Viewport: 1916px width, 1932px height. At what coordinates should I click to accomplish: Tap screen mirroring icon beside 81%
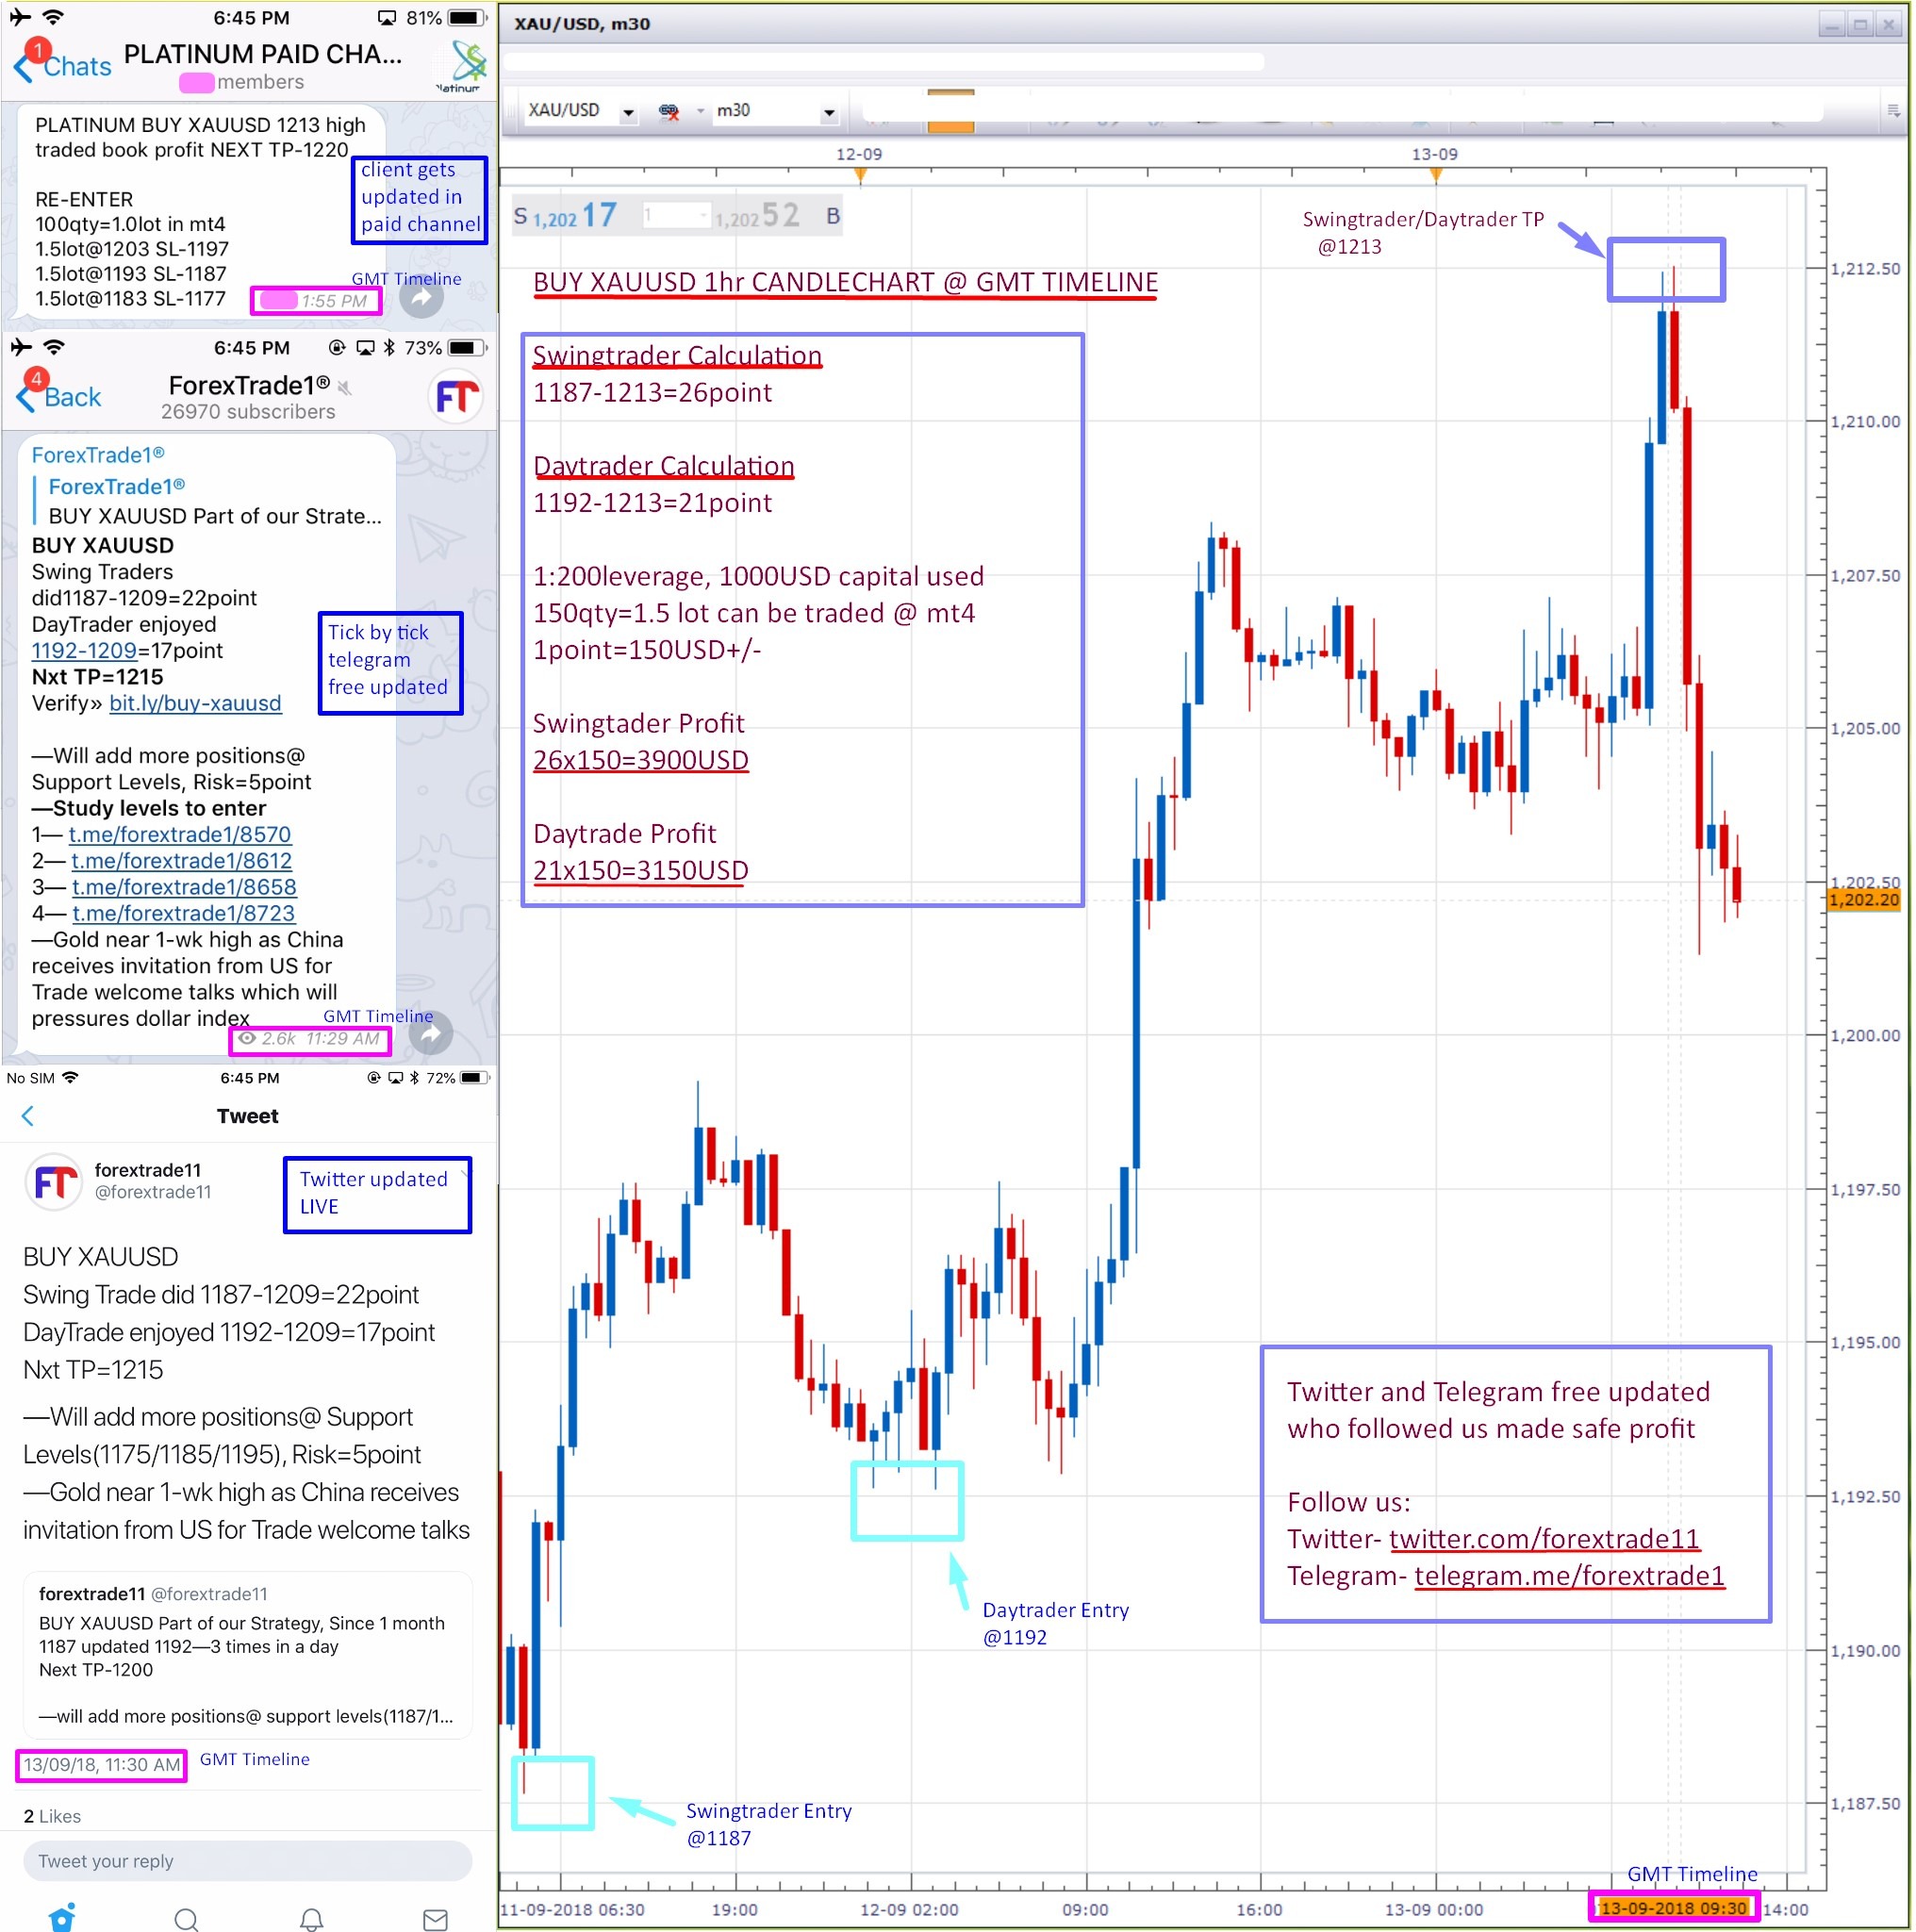(386, 18)
